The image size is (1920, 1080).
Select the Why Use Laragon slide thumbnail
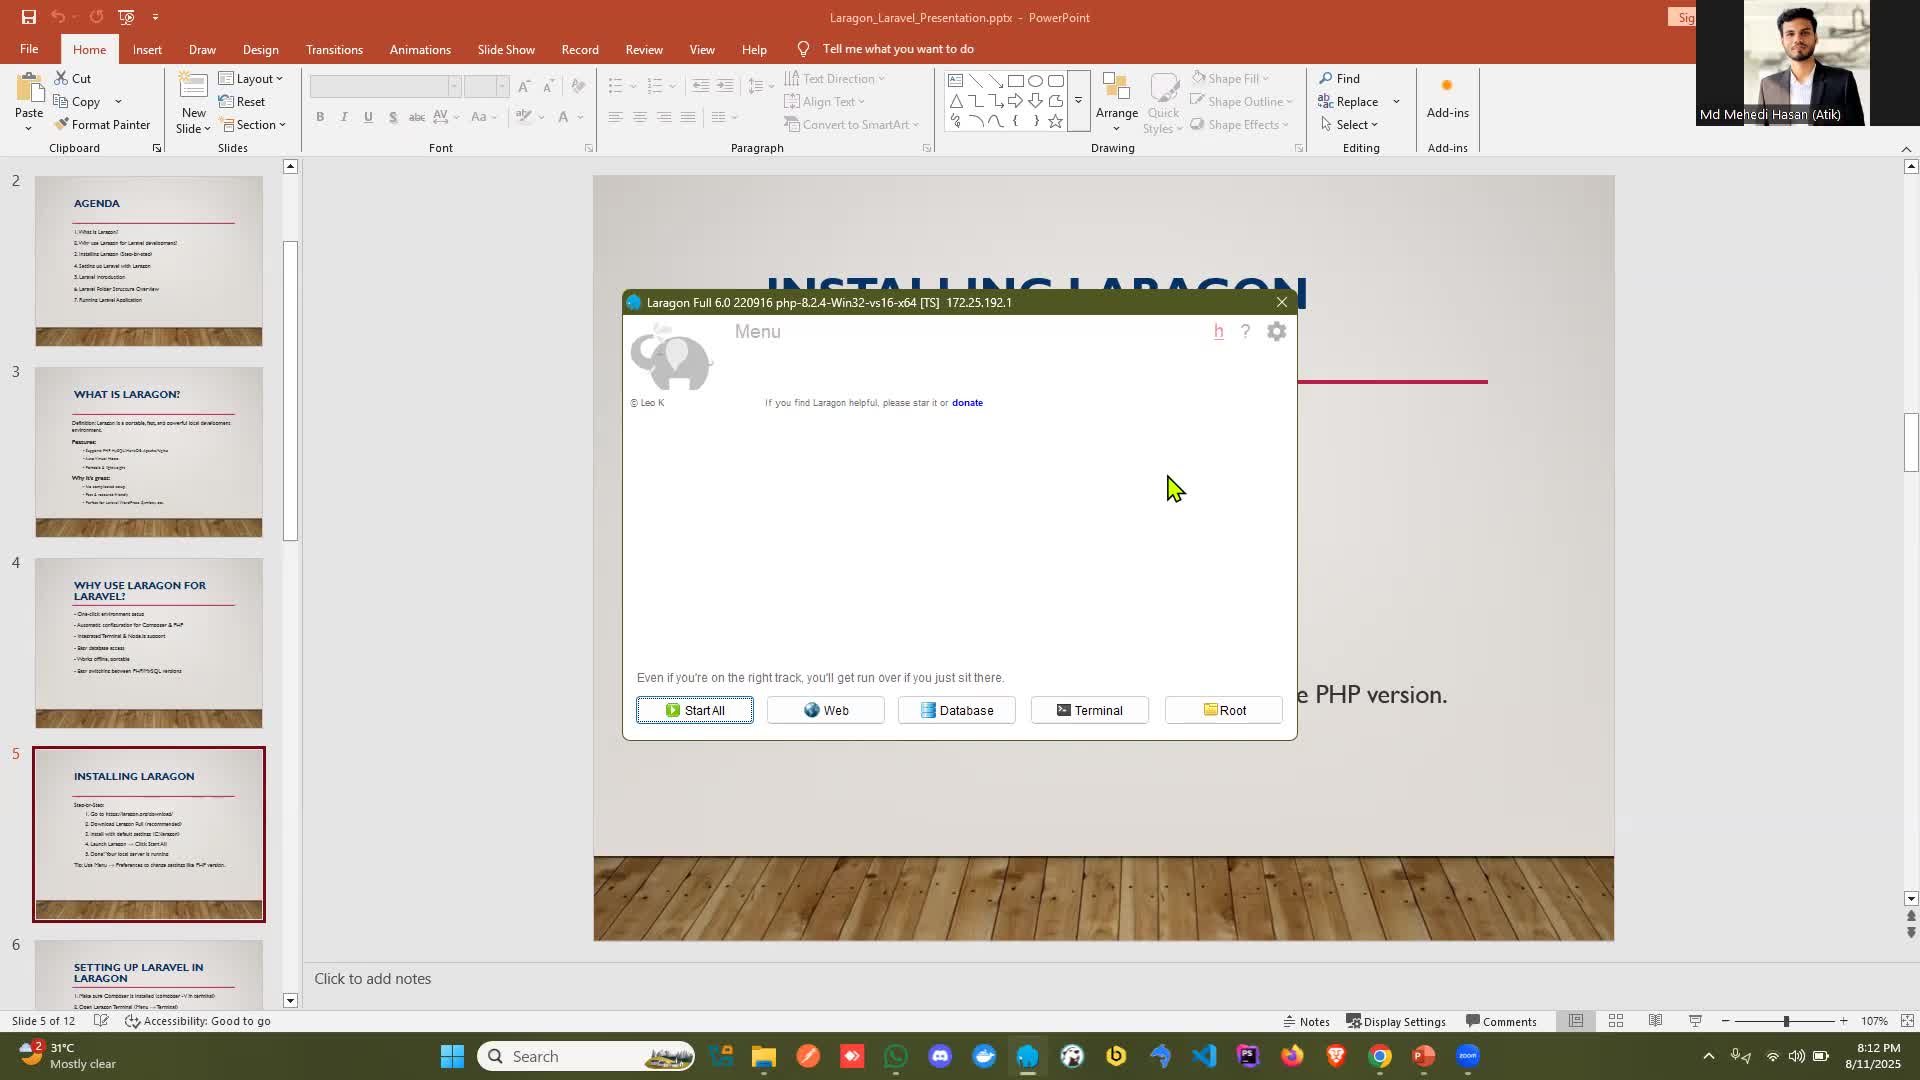149,642
